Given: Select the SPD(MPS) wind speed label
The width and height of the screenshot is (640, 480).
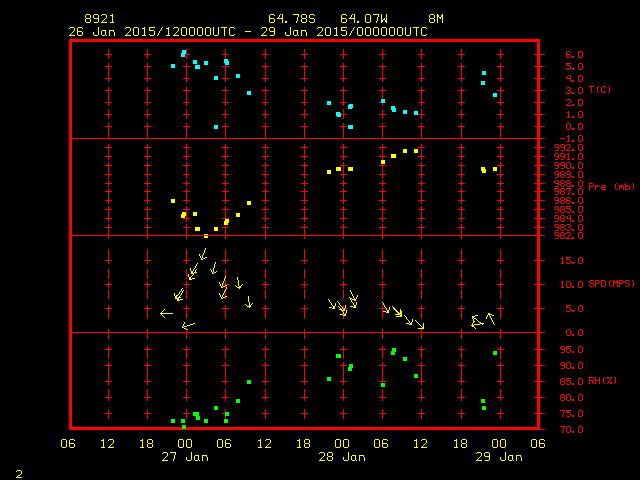Looking at the screenshot, I should coord(612,284).
